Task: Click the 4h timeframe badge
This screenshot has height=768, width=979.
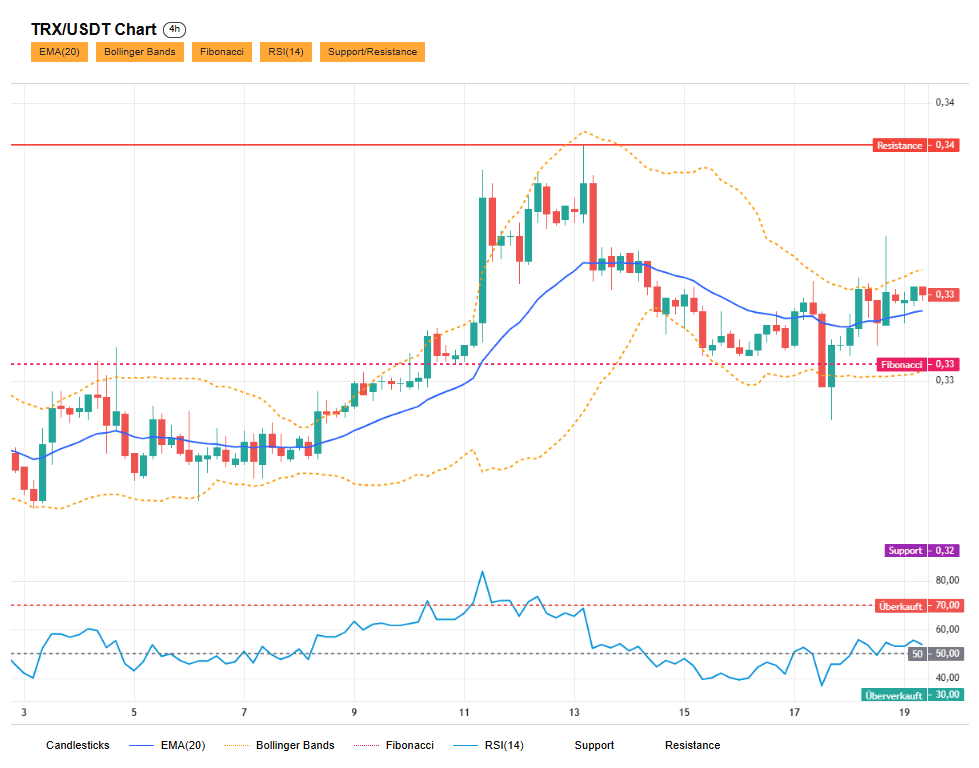Action: coord(174,29)
